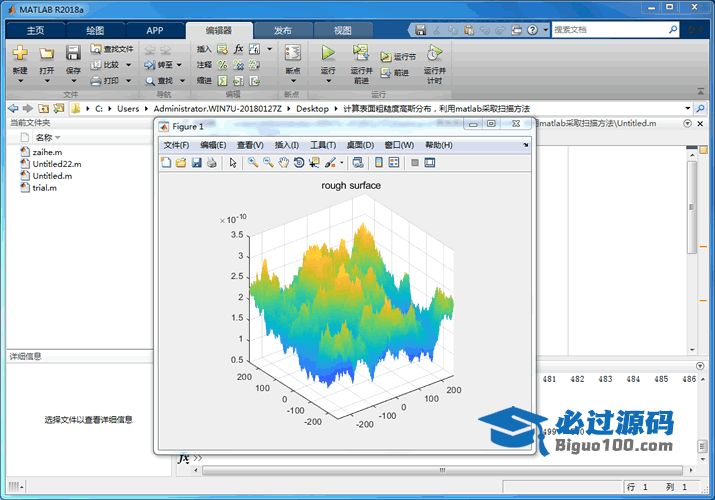Pick the Data Cursor tool in Figure toolbar
Screen dimensions: 715x500
[314, 162]
